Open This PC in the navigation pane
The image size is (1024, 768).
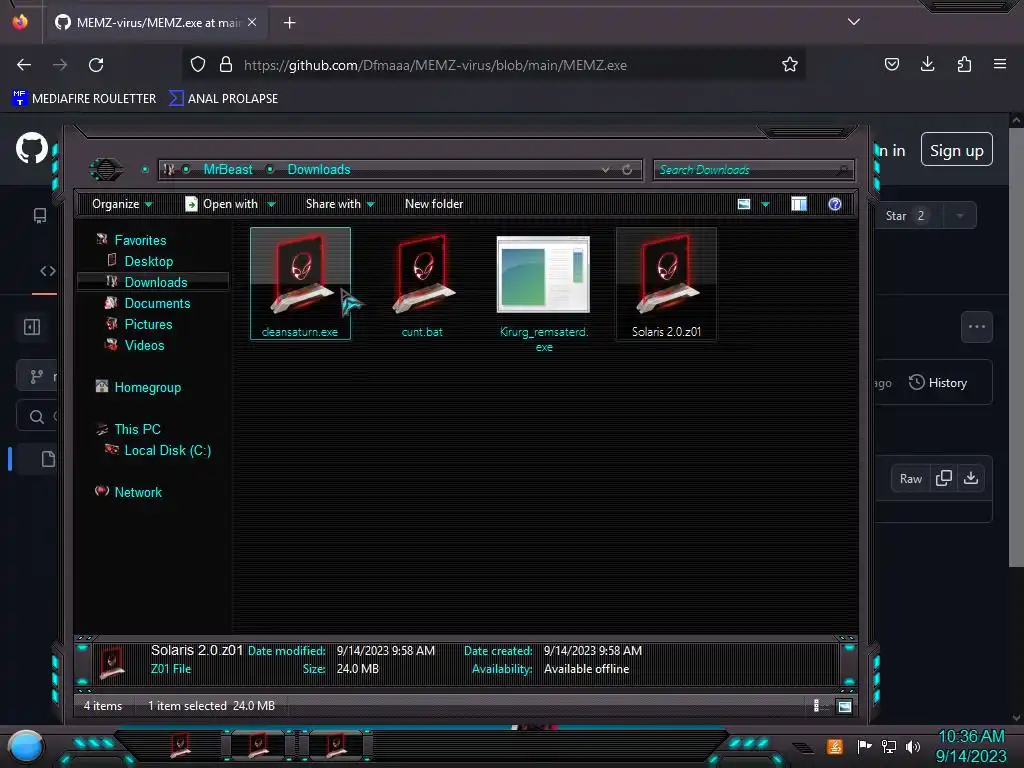[x=136, y=429]
